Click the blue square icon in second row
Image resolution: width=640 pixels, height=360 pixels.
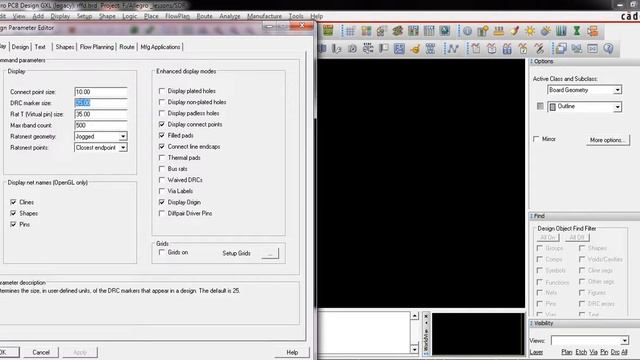[x=399, y=49]
